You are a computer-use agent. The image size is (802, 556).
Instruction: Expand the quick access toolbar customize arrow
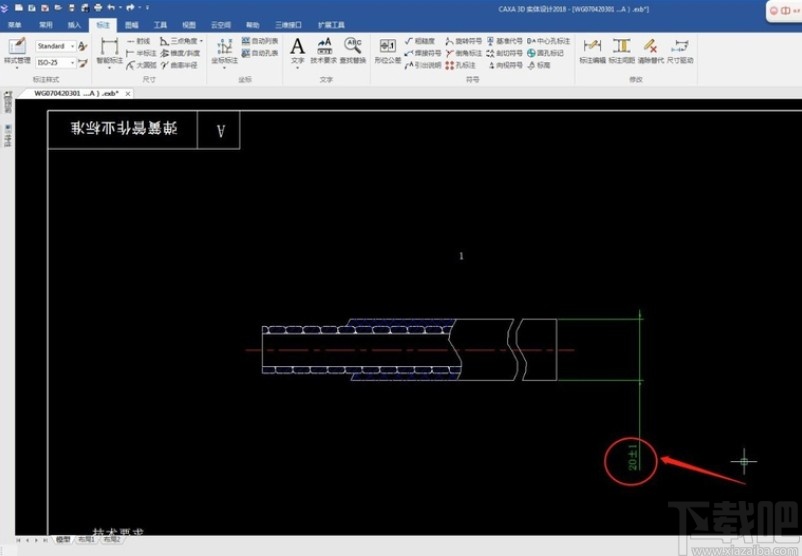[x=147, y=8]
